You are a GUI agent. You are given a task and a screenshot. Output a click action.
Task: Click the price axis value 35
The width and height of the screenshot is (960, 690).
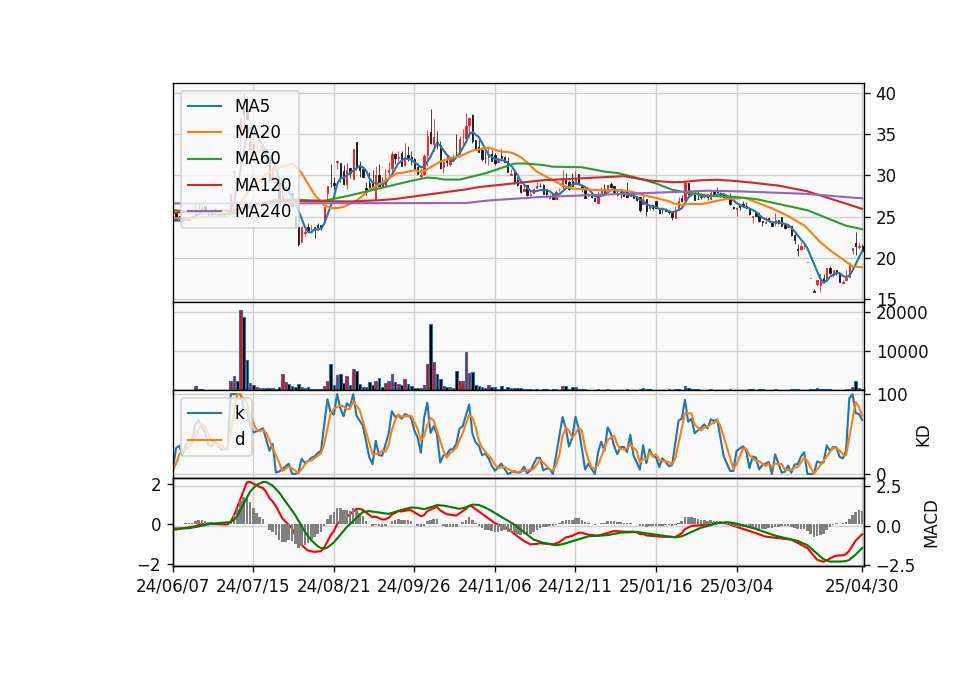point(885,135)
